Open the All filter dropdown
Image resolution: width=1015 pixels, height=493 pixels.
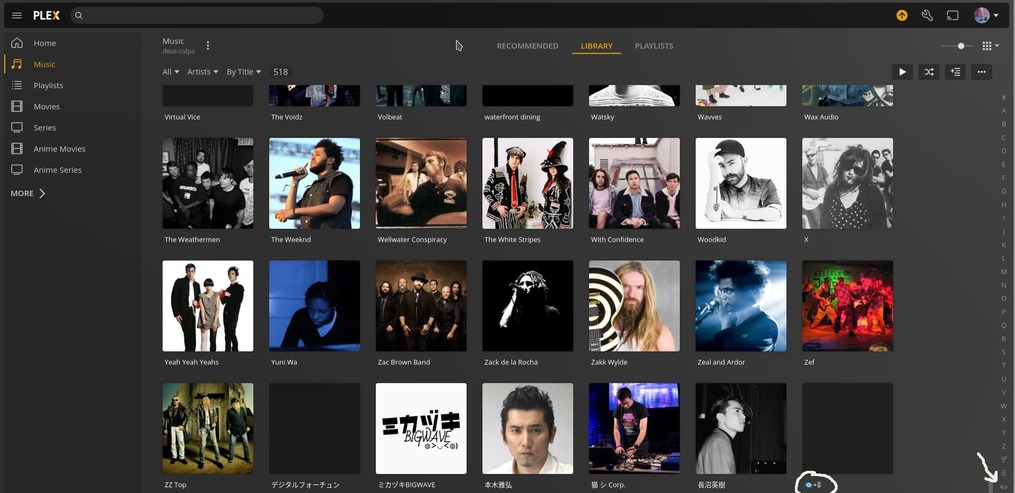(x=171, y=72)
